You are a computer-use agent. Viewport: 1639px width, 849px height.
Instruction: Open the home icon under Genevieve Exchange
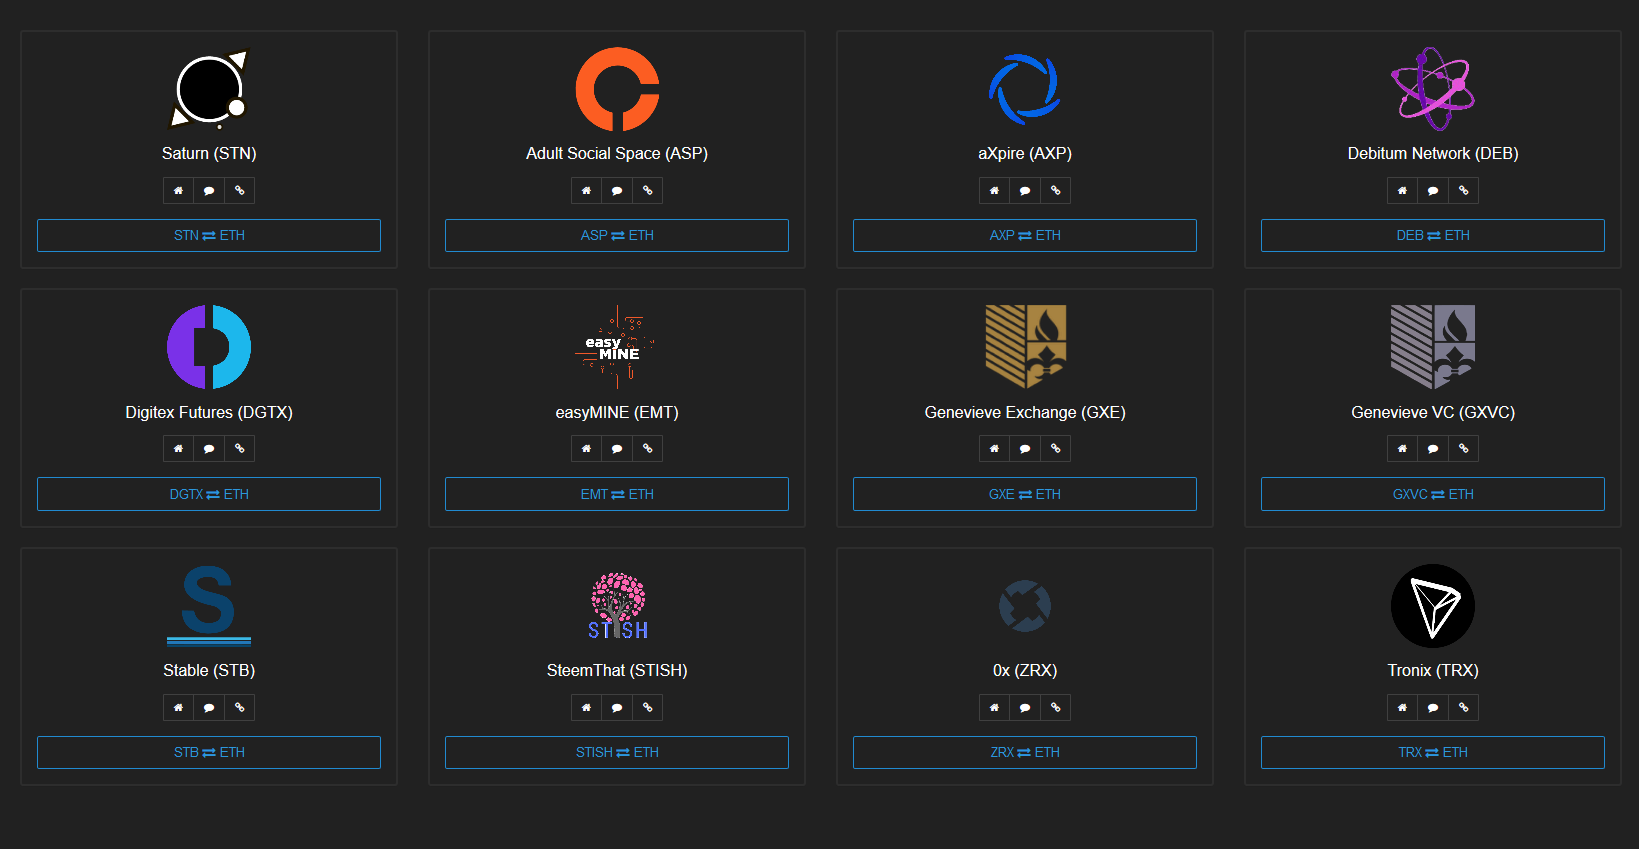[994, 449]
